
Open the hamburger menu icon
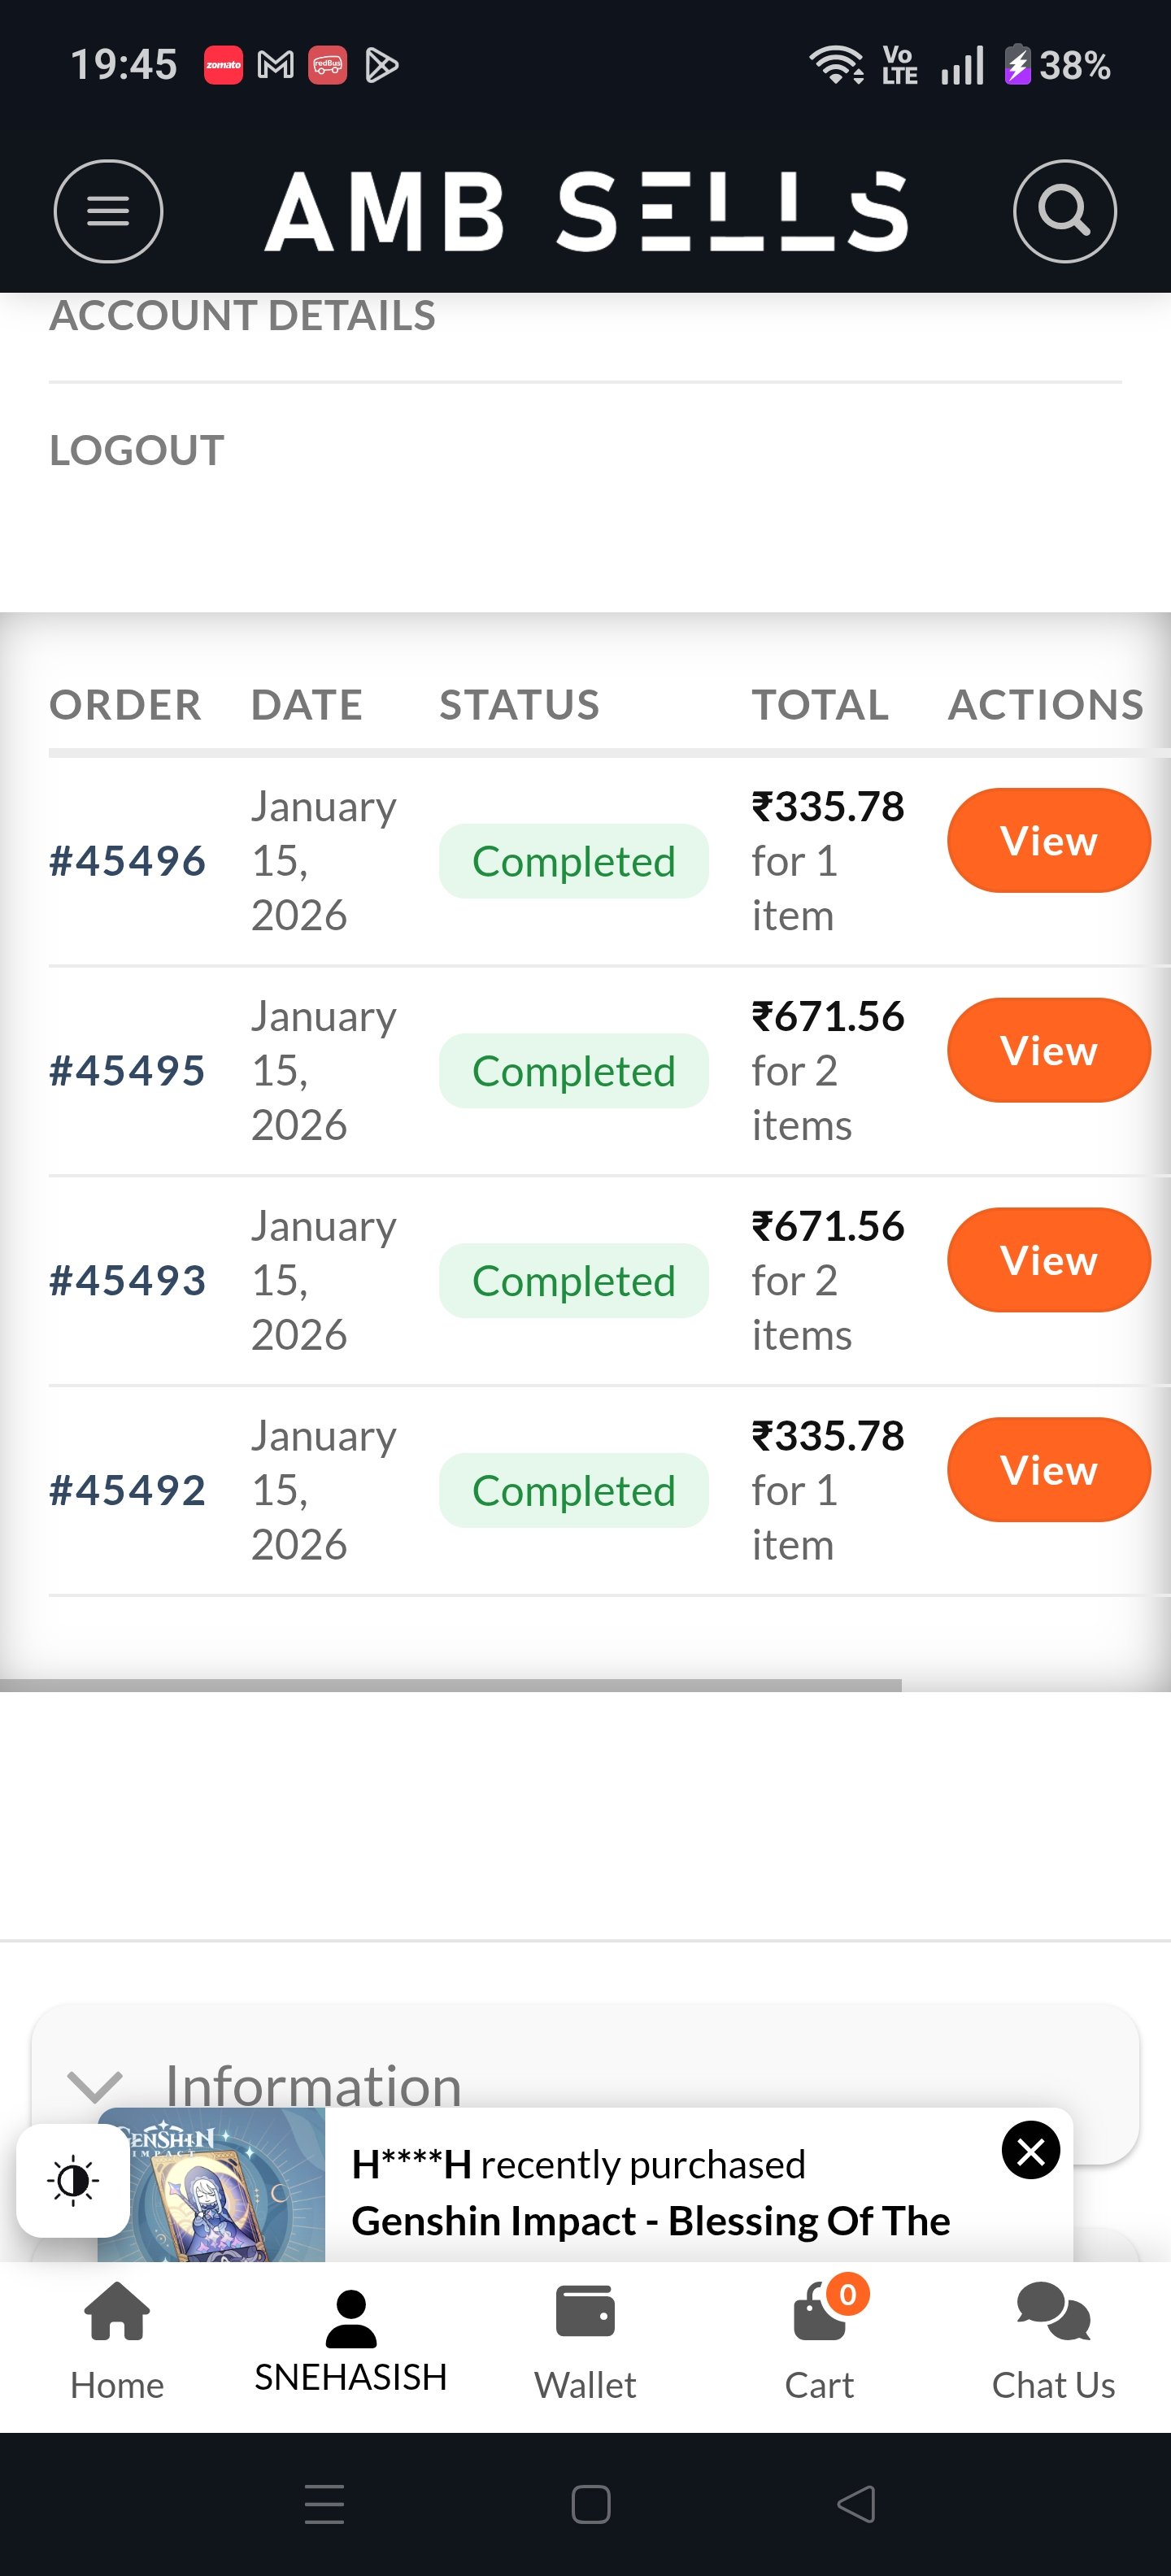(x=108, y=211)
